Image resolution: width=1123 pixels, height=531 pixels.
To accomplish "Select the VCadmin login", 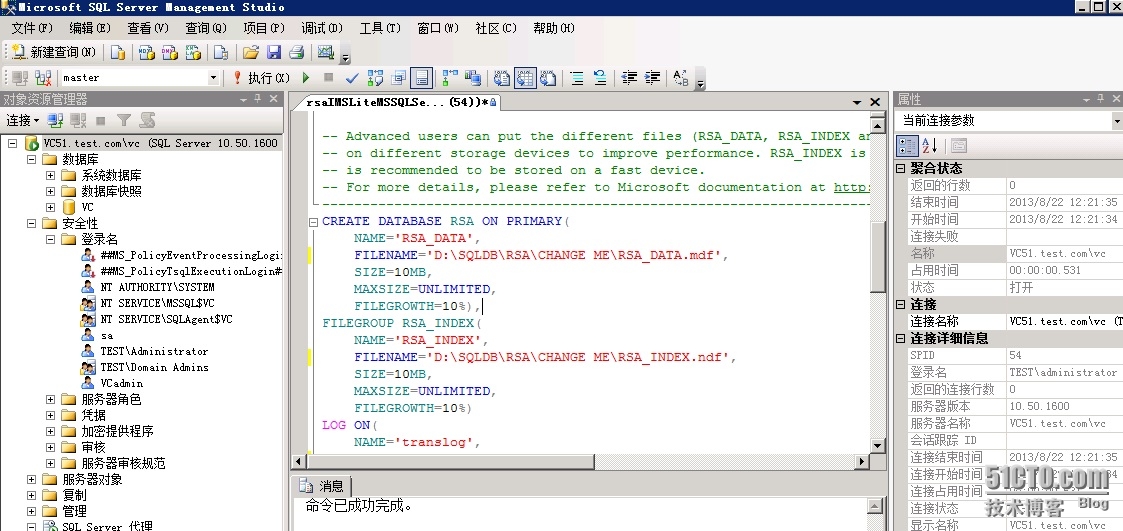I will (x=121, y=383).
